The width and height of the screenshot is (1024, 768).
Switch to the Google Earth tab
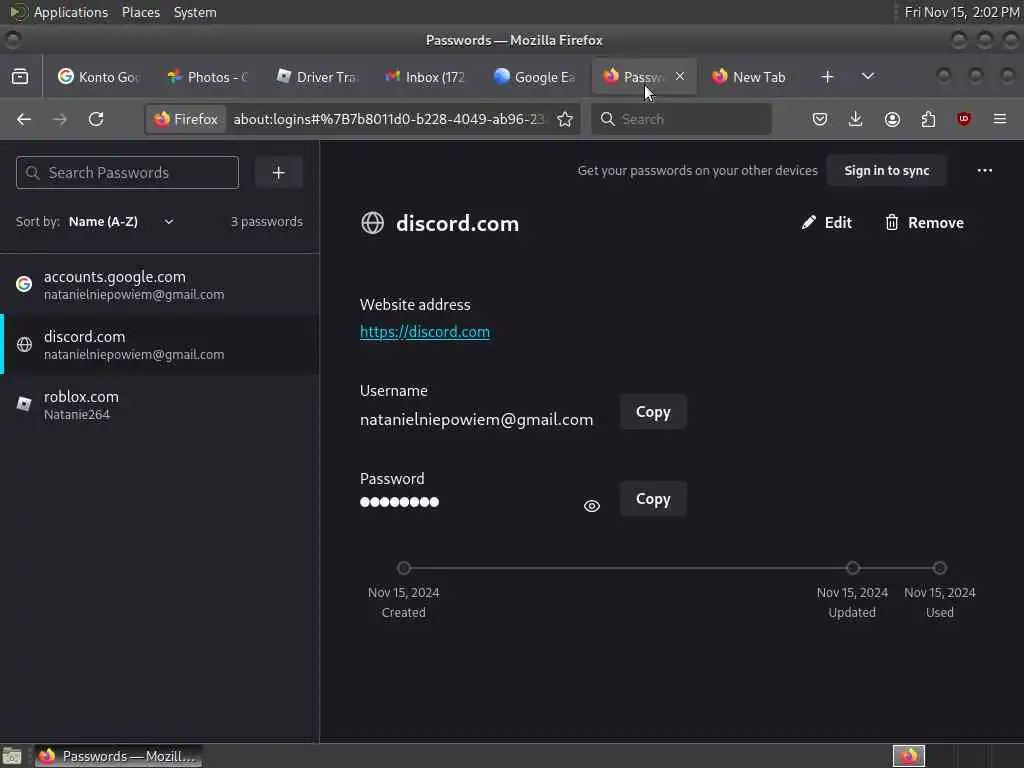click(534, 77)
